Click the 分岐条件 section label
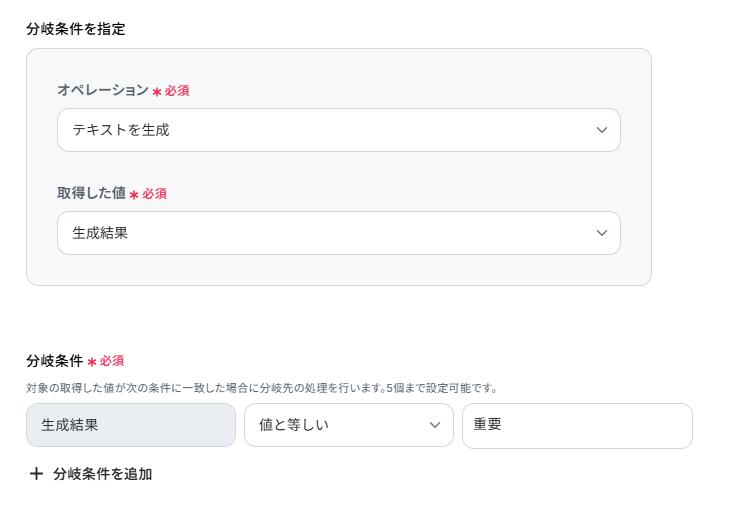 pyautogui.click(x=54, y=360)
